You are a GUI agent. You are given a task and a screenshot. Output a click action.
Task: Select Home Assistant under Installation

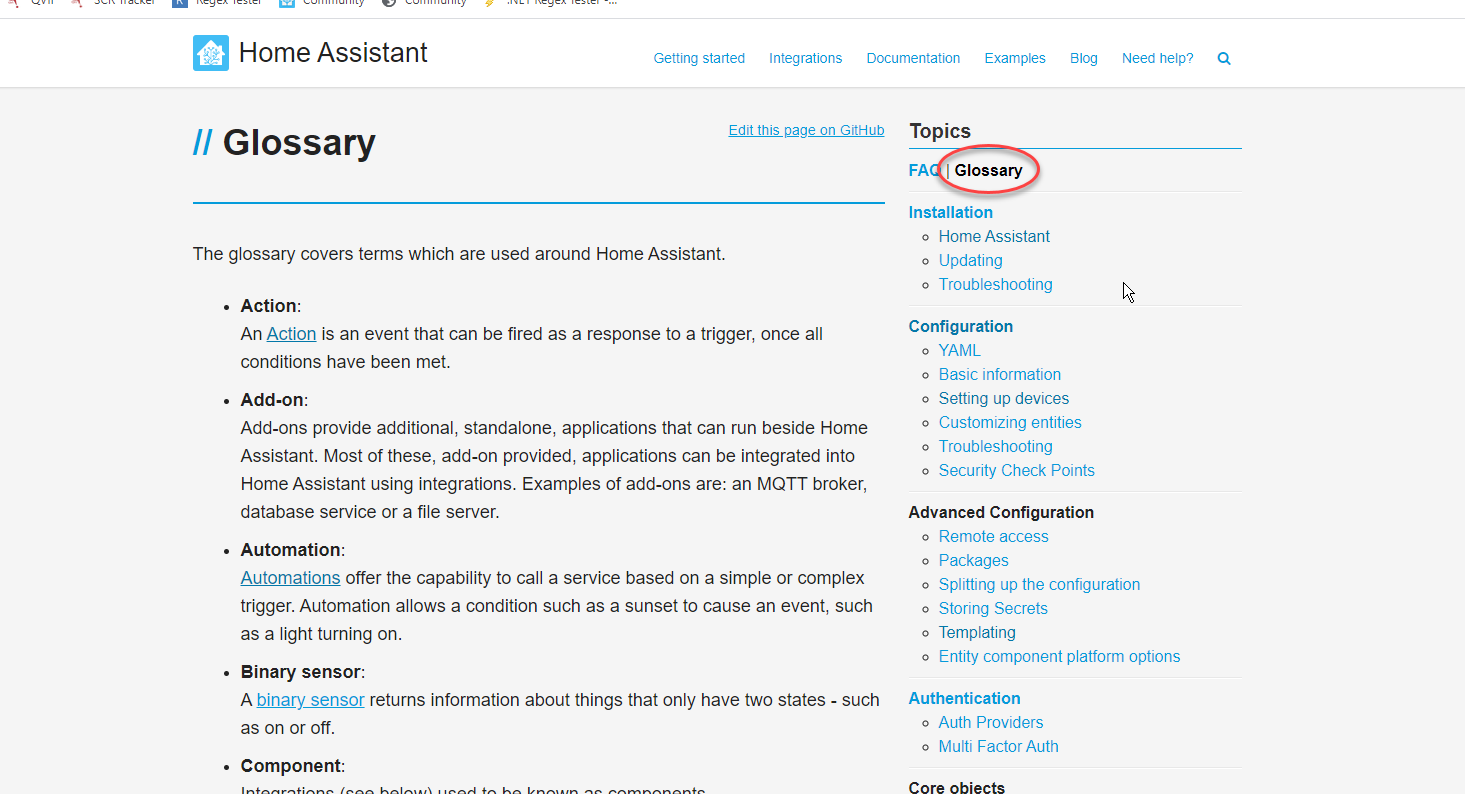point(994,236)
